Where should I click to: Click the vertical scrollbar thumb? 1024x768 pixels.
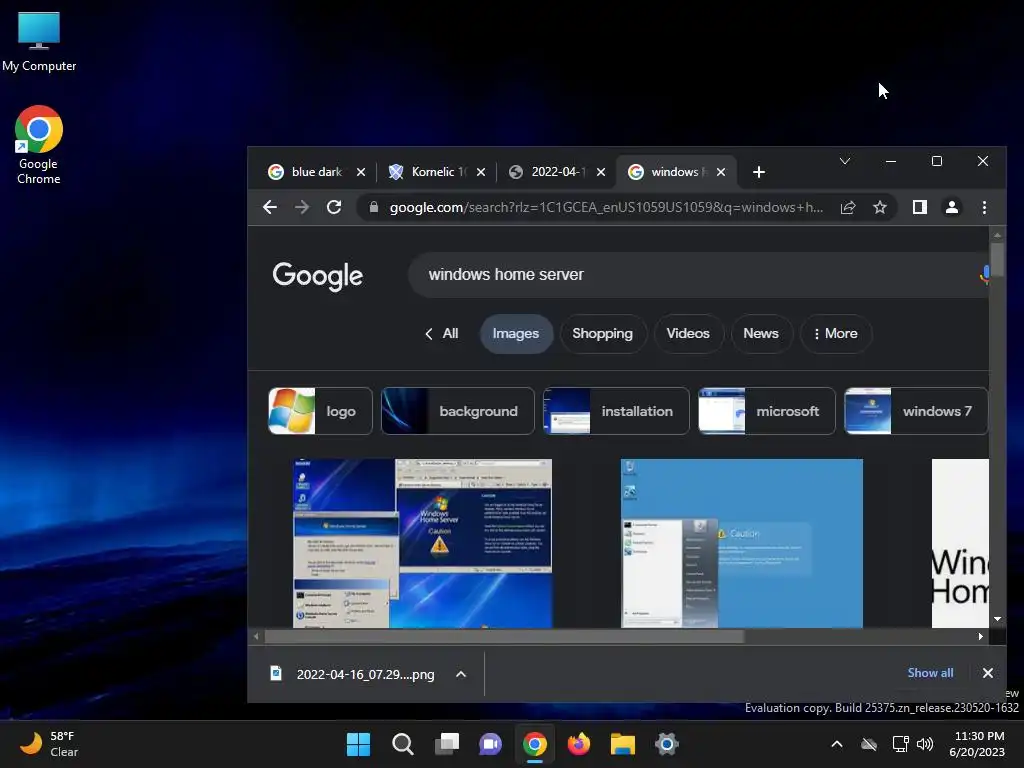click(x=997, y=260)
